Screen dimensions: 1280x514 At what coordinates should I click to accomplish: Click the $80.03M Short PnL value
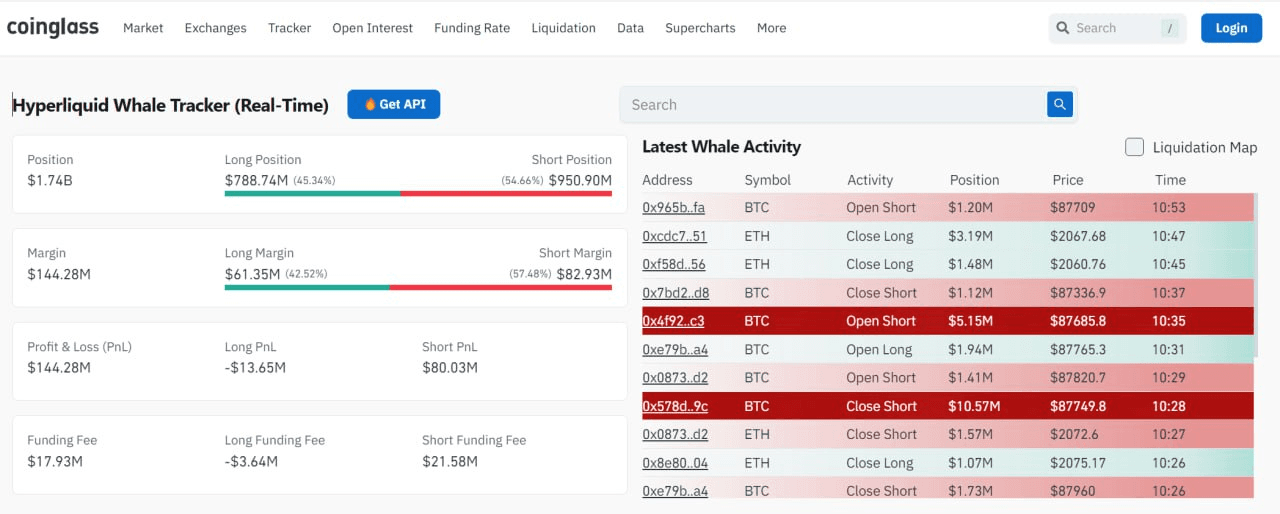pos(450,368)
